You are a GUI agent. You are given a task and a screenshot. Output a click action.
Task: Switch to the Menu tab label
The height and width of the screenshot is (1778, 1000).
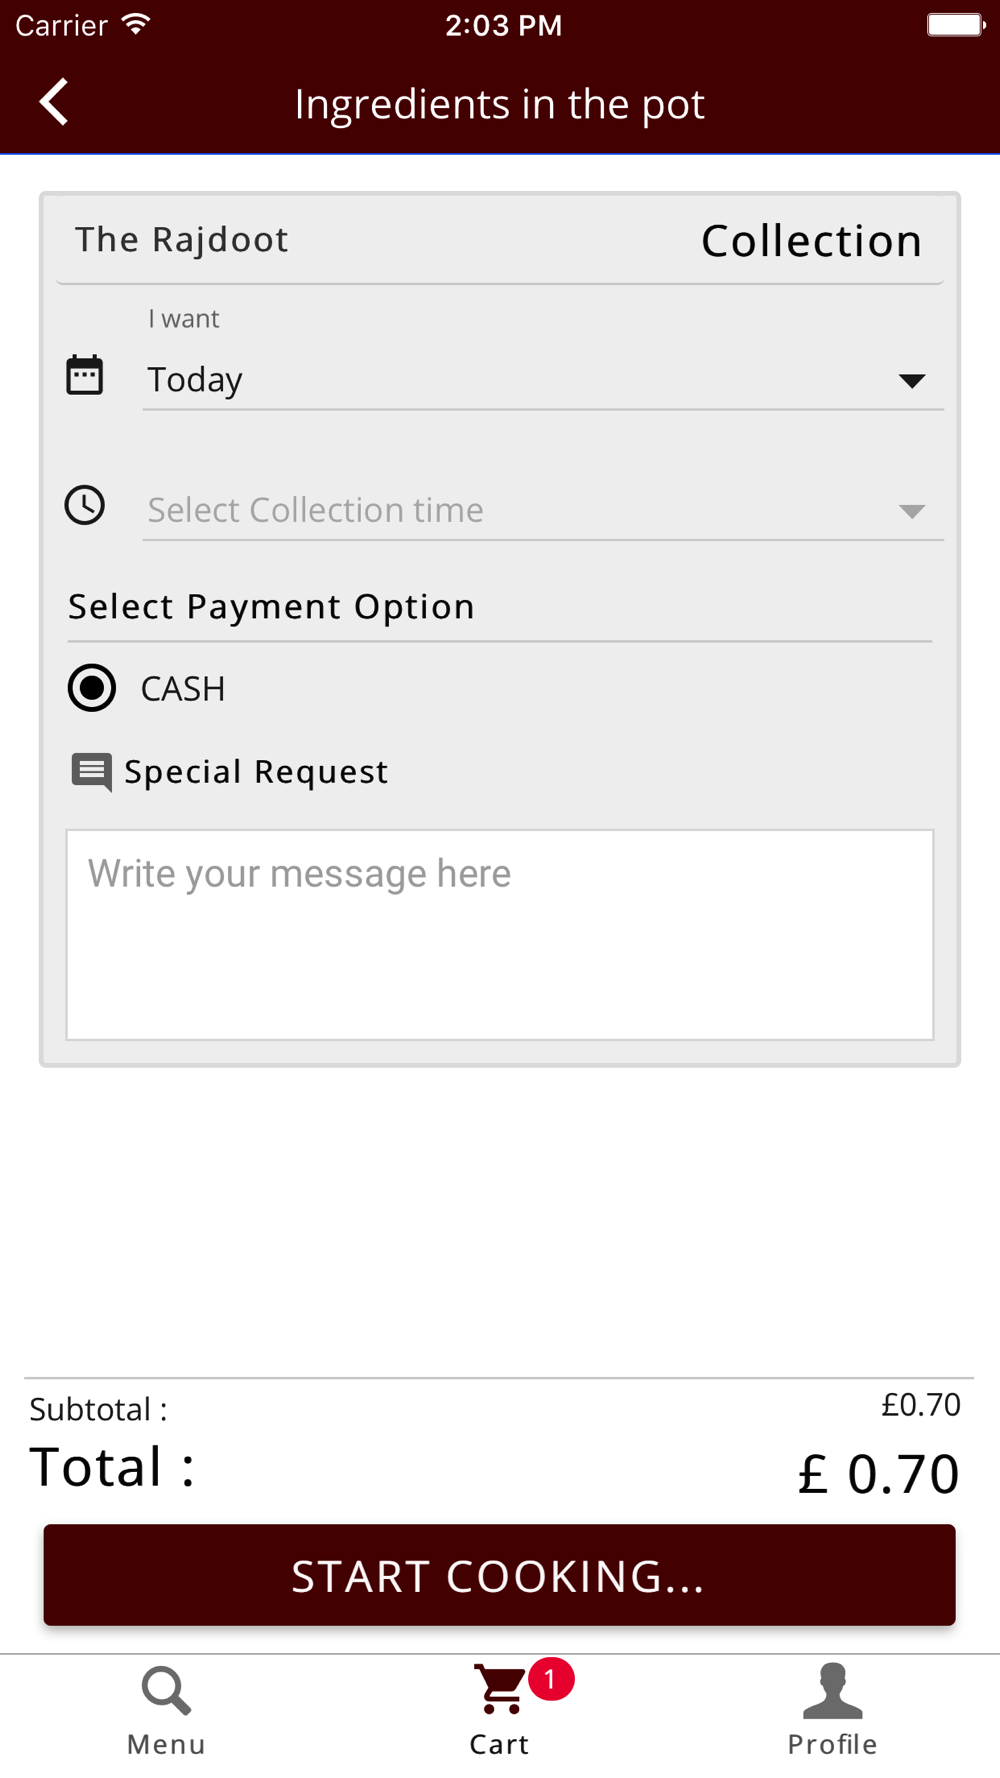166,1745
